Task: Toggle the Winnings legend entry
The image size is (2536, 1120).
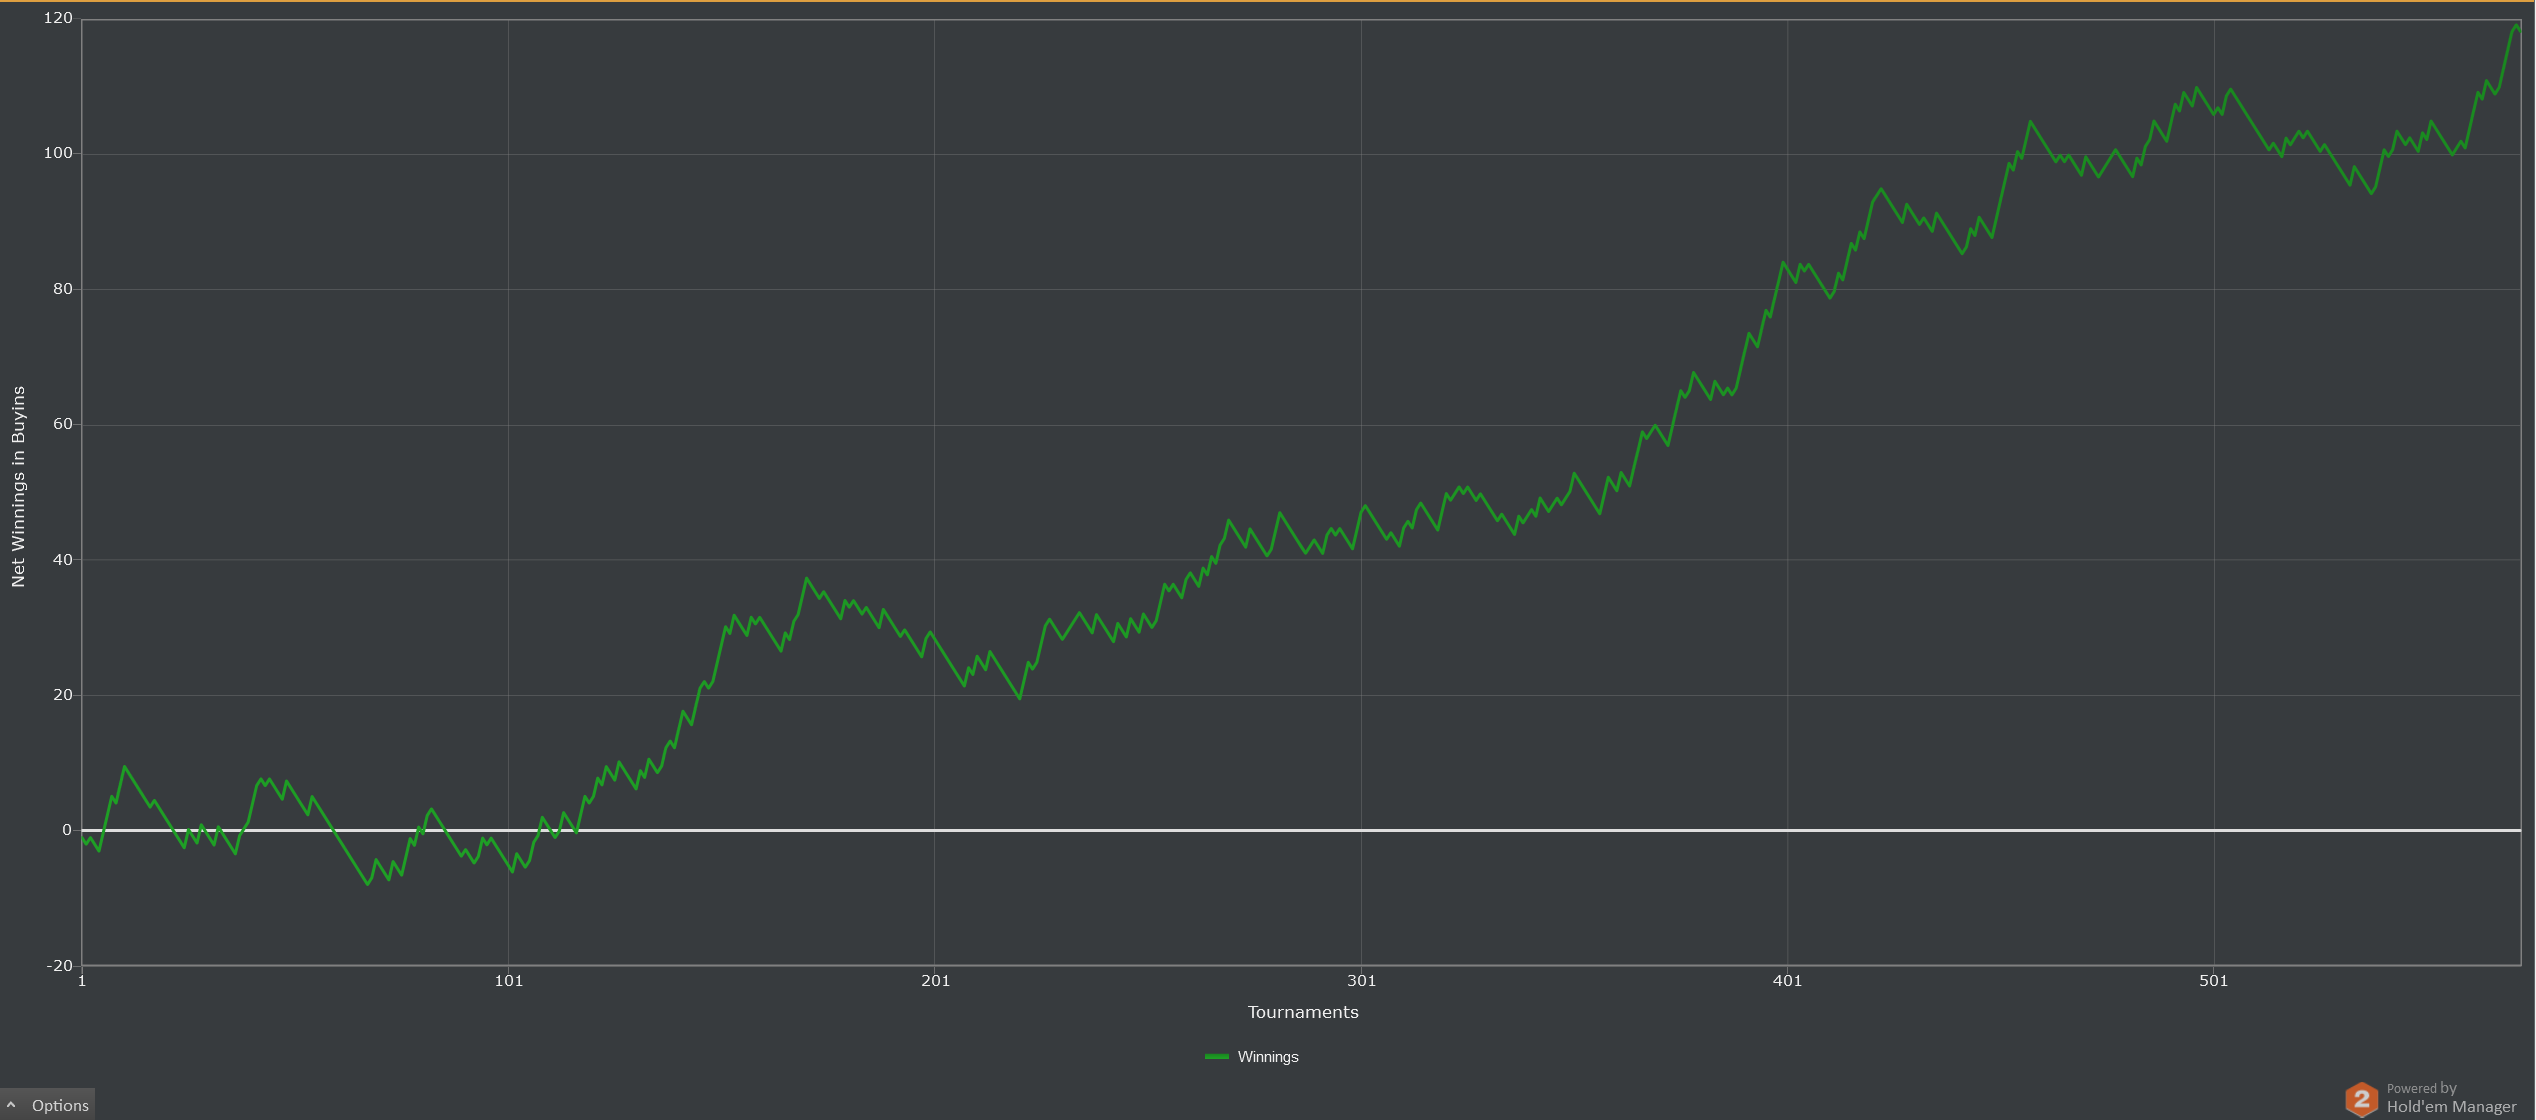Action: pyautogui.click(x=1252, y=1057)
